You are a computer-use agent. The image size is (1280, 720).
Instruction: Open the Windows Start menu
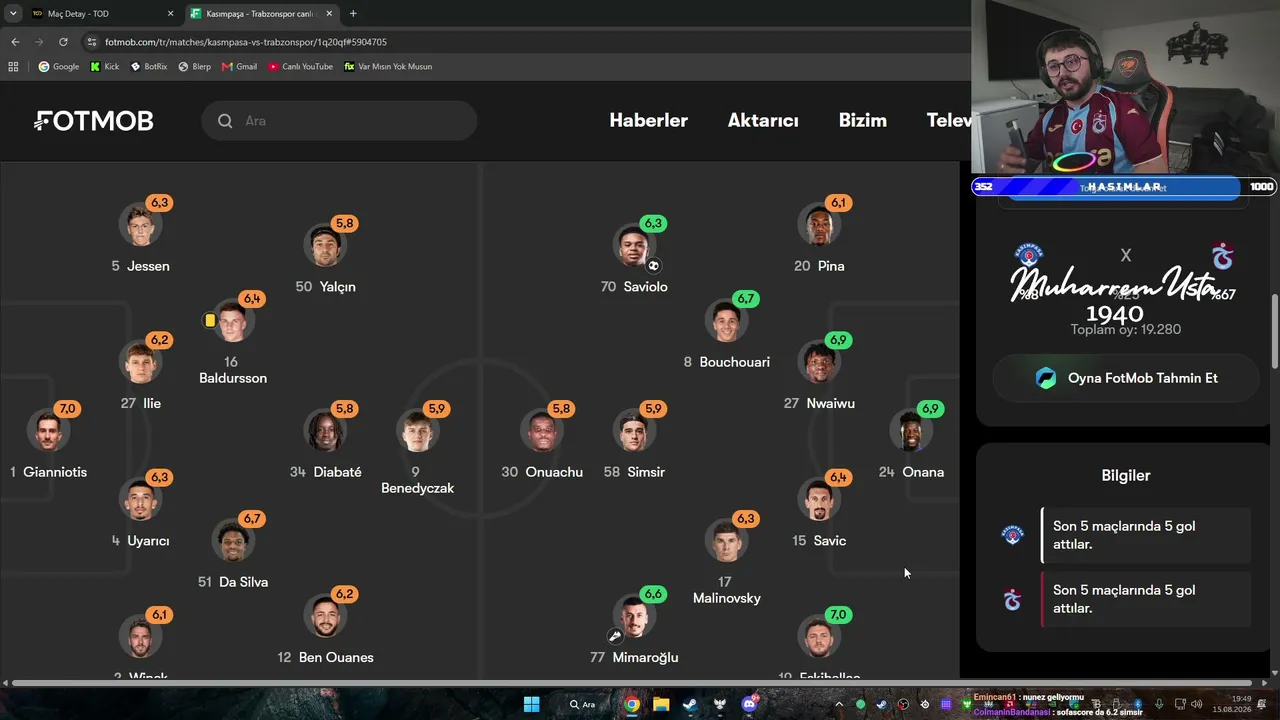coord(532,704)
